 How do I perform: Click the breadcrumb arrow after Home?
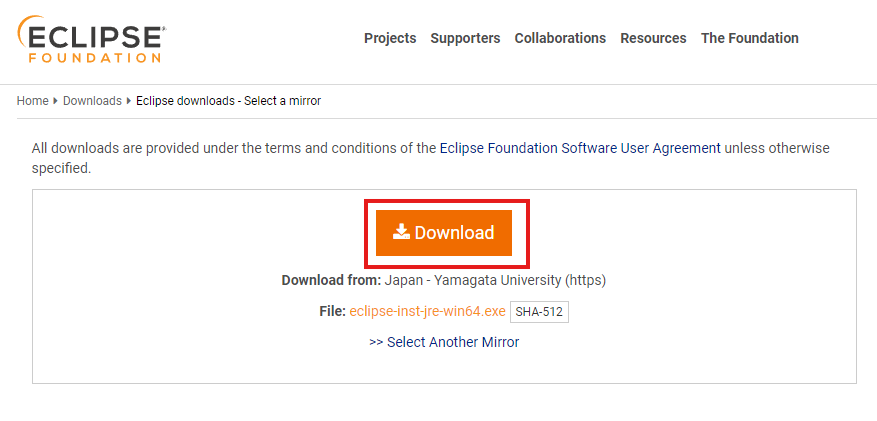(x=56, y=101)
